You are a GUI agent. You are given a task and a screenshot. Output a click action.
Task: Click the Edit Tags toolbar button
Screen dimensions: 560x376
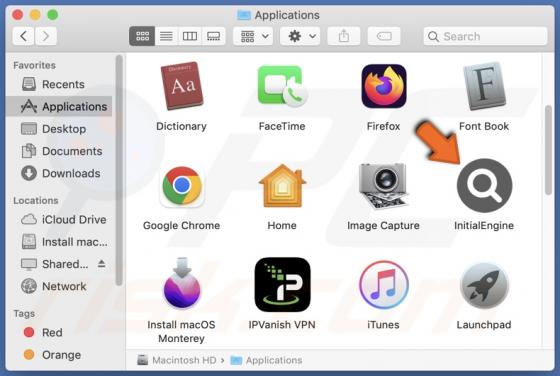point(384,36)
